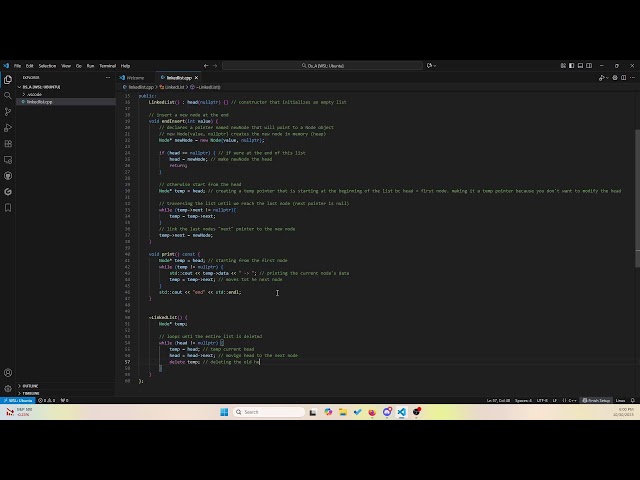
Task: Open the Help menu
Action: [125, 66]
